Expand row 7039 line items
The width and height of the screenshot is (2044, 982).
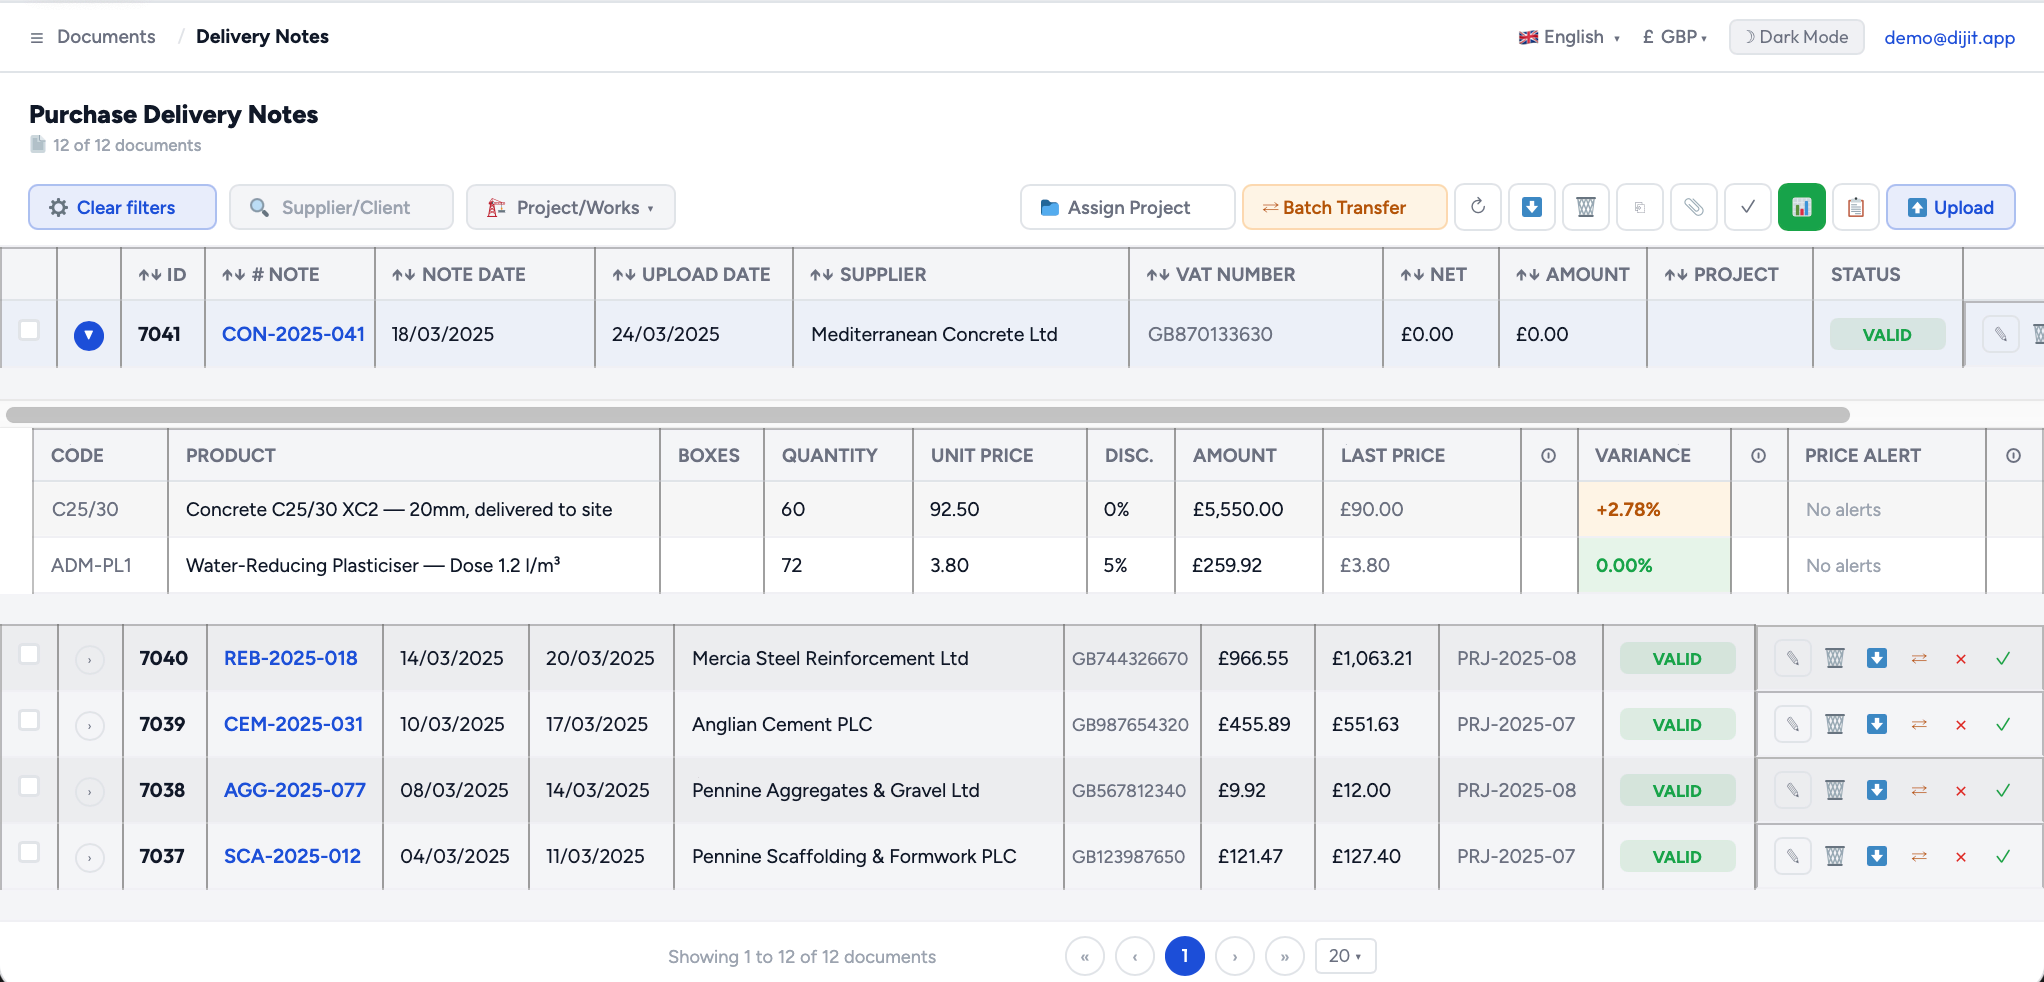click(90, 725)
